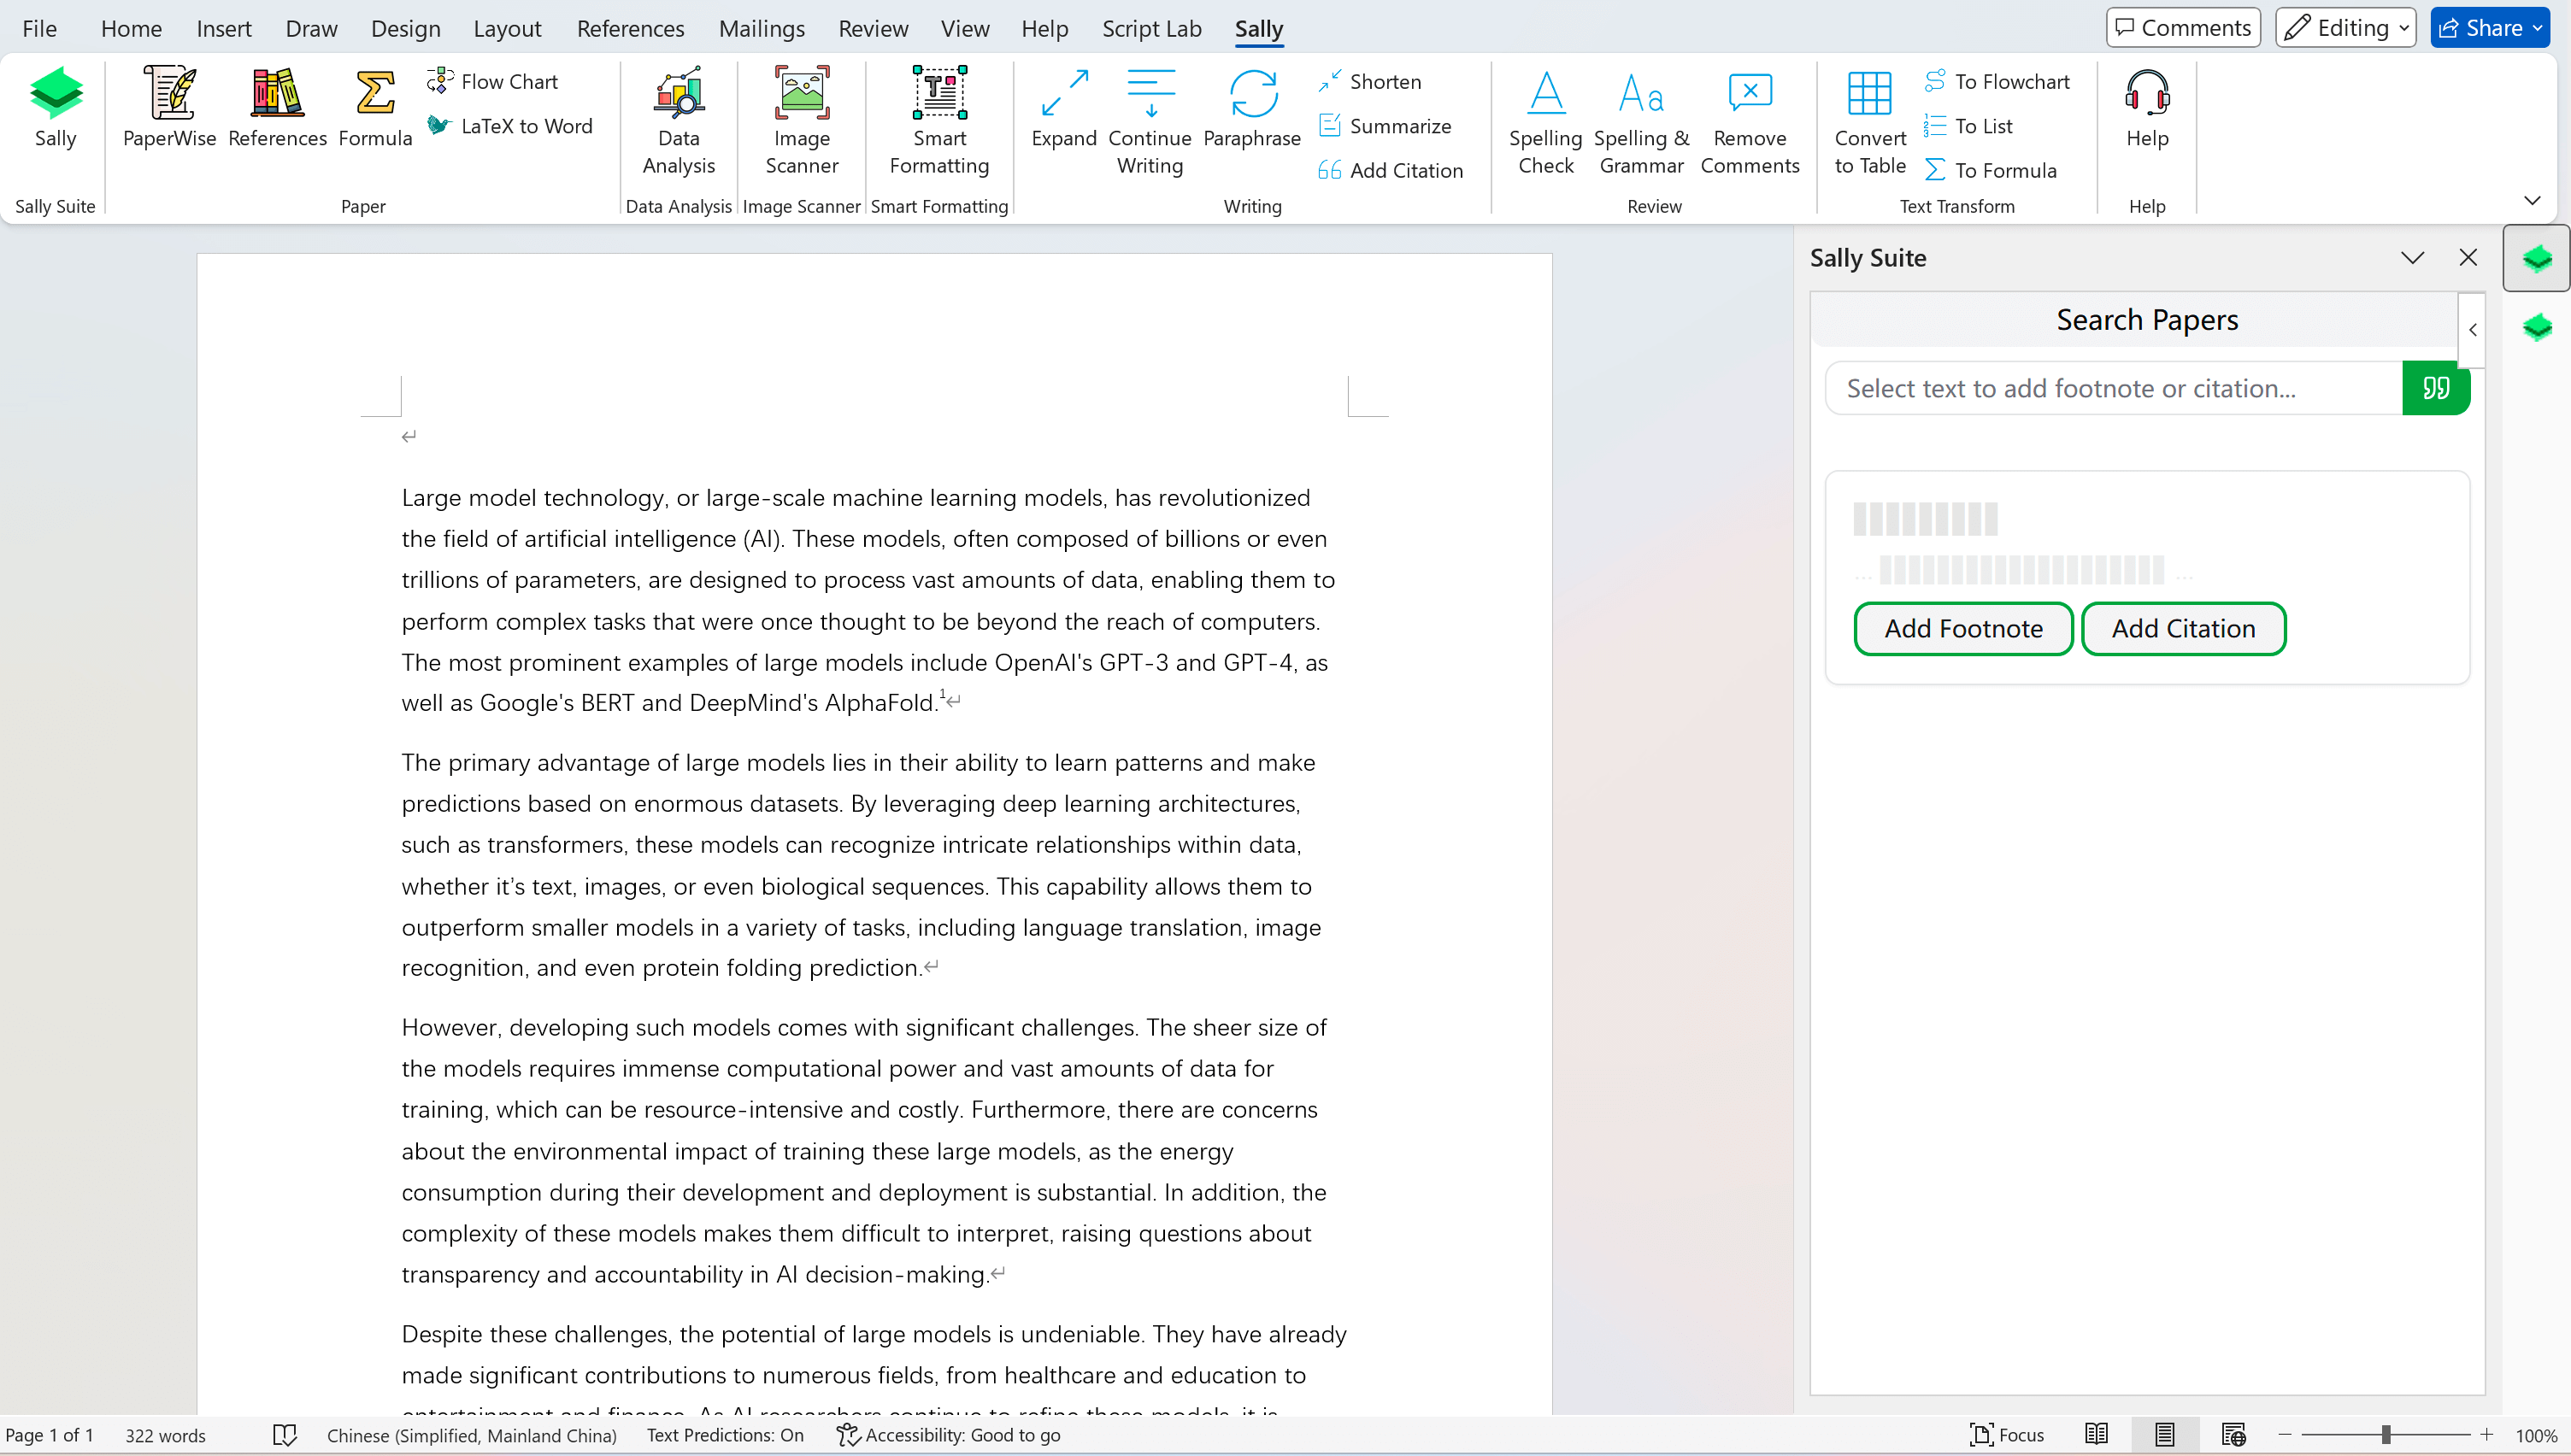This screenshot has height=1456, width=2571.
Task: Open Accessibility: Good to go status
Action: click(x=949, y=1435)
